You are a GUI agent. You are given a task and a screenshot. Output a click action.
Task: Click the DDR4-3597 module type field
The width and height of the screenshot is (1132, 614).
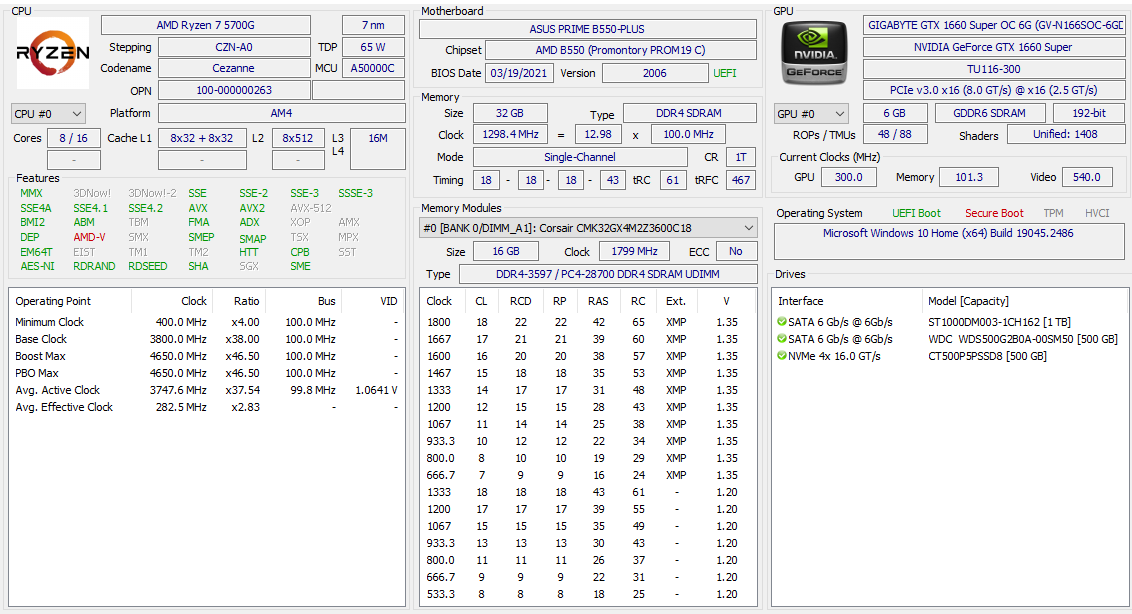coord(608,274)
